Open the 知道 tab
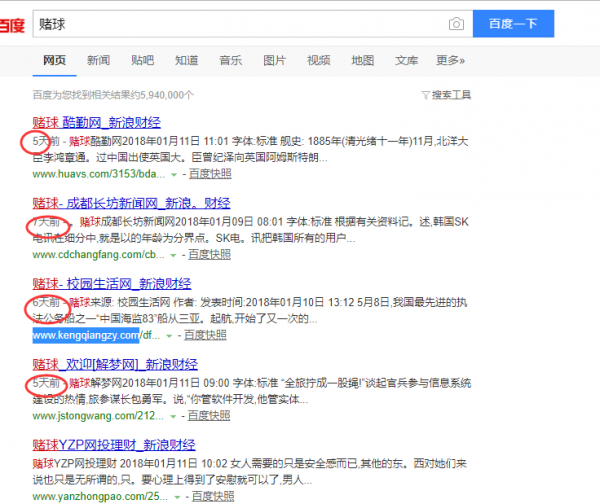 point(186,60)
